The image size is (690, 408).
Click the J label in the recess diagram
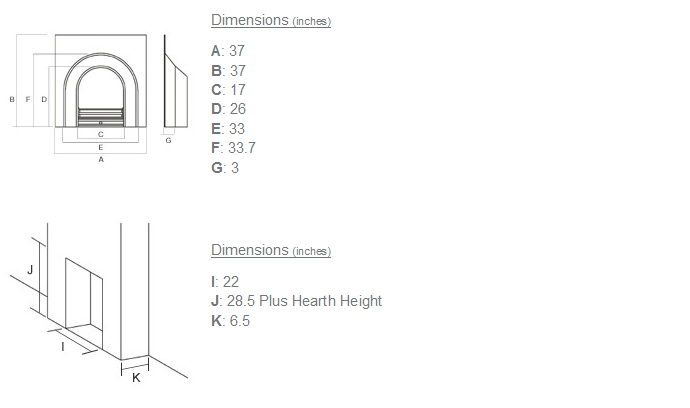pos(30,270)
